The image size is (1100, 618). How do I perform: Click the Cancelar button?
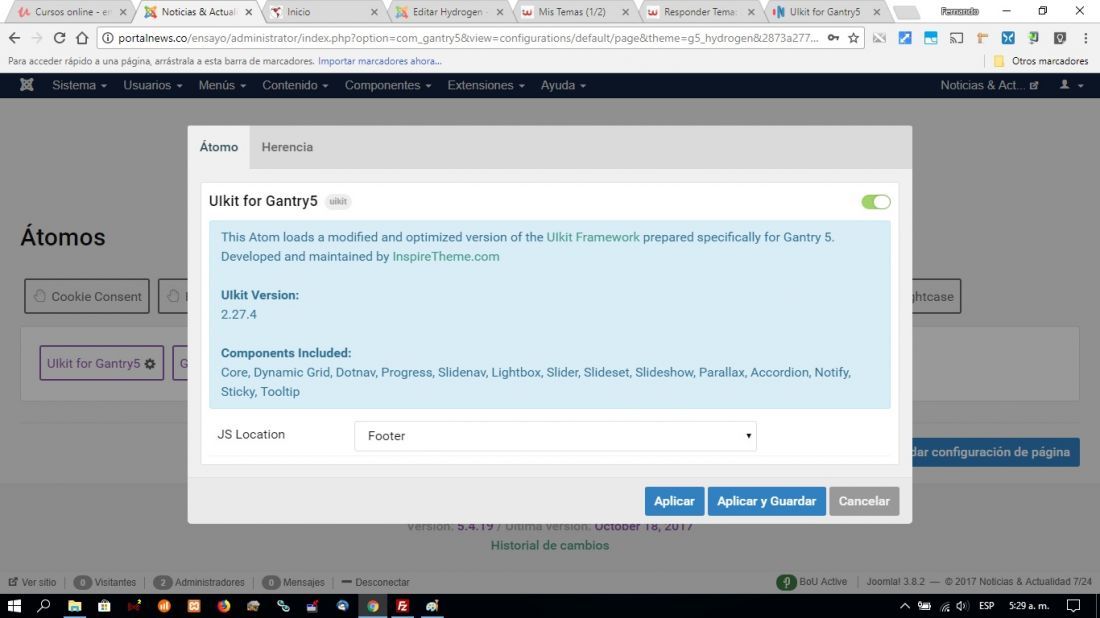point(864,502)
